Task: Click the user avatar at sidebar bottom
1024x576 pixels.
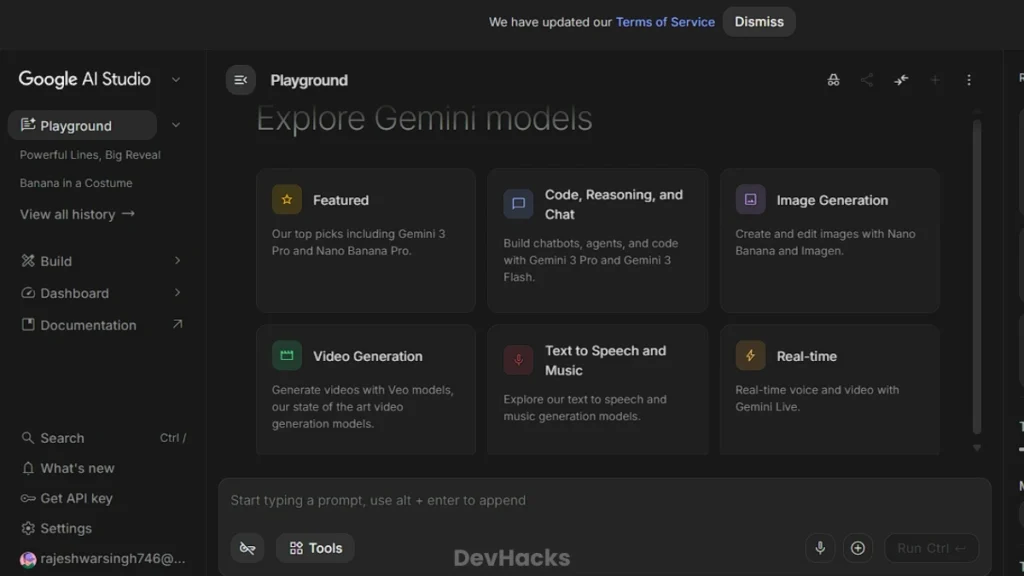Action: pos(27,560)
